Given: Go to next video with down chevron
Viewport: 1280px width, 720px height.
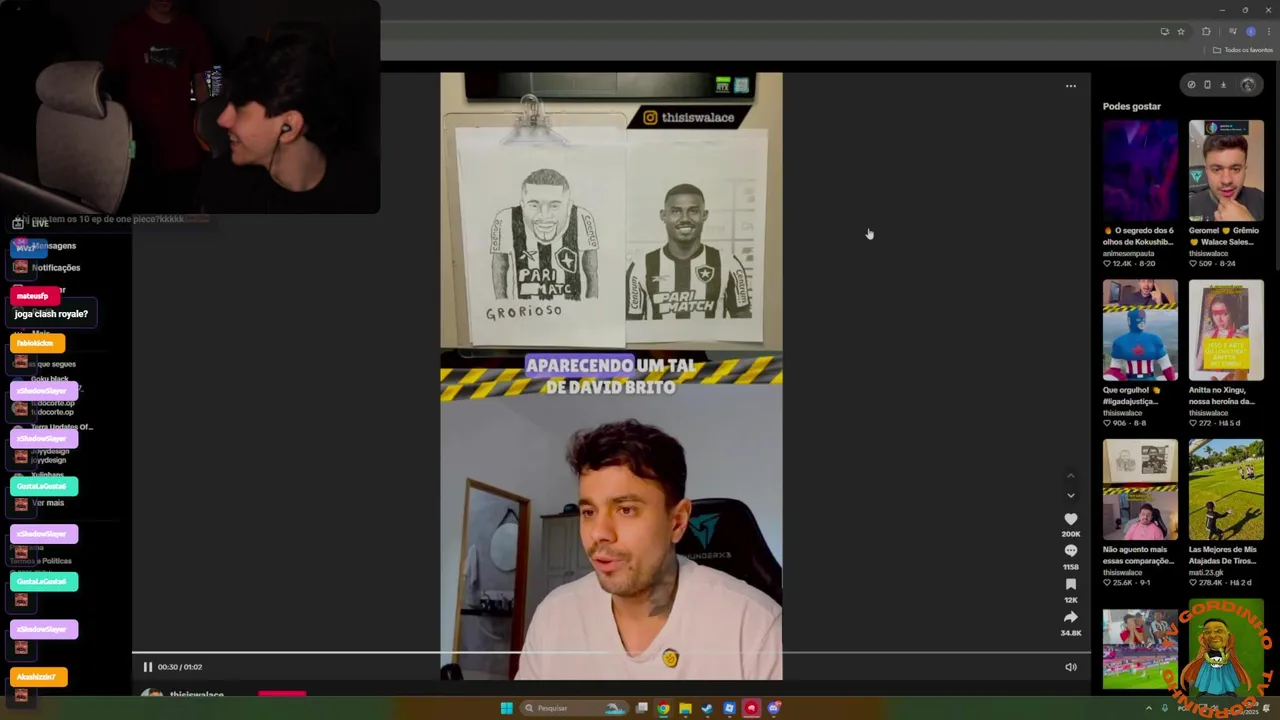Looking at the screenshot, I should click(1070, 495).
